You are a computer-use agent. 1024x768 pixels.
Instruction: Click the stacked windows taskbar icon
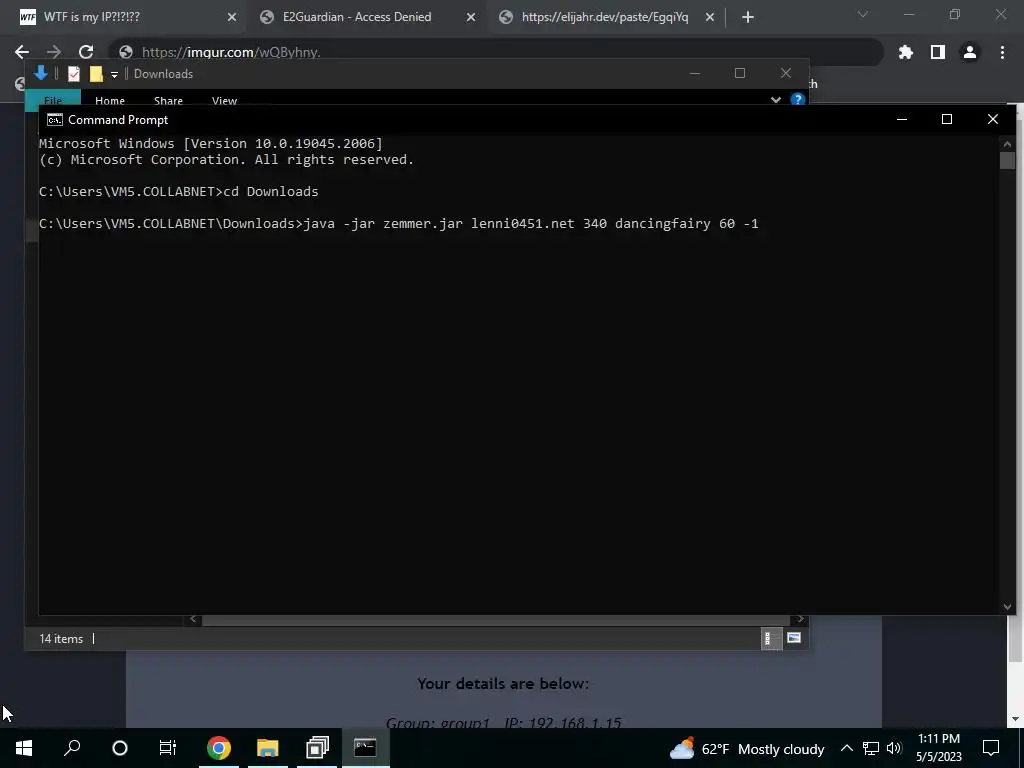tap(317, 748)
